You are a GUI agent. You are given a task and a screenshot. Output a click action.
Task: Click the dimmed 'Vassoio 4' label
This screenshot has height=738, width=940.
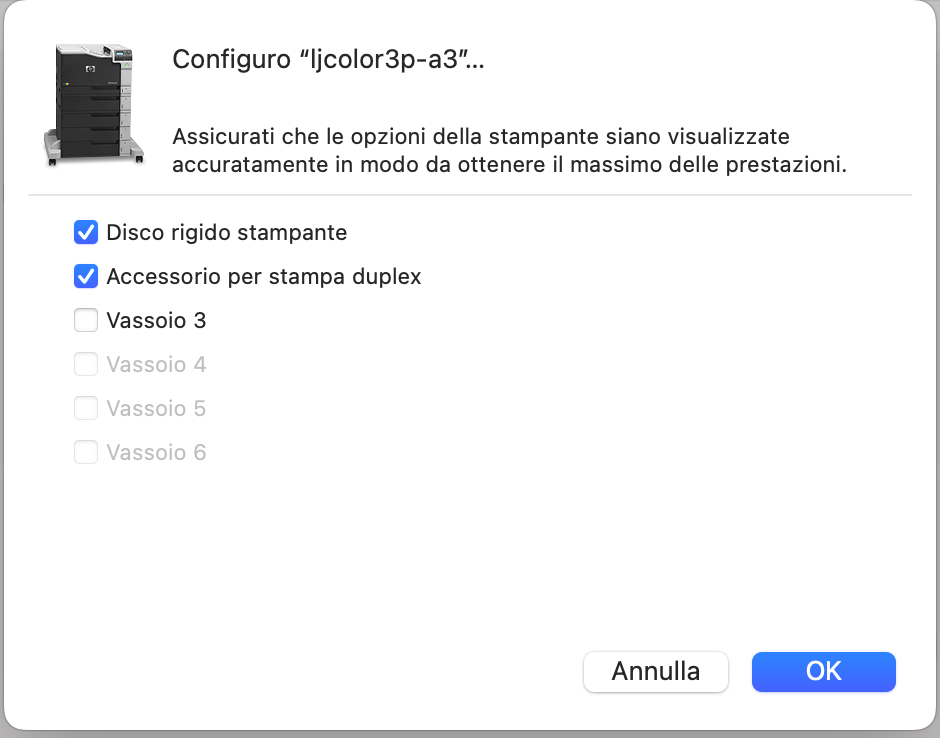pyautogui.click(x=156, y=365)
